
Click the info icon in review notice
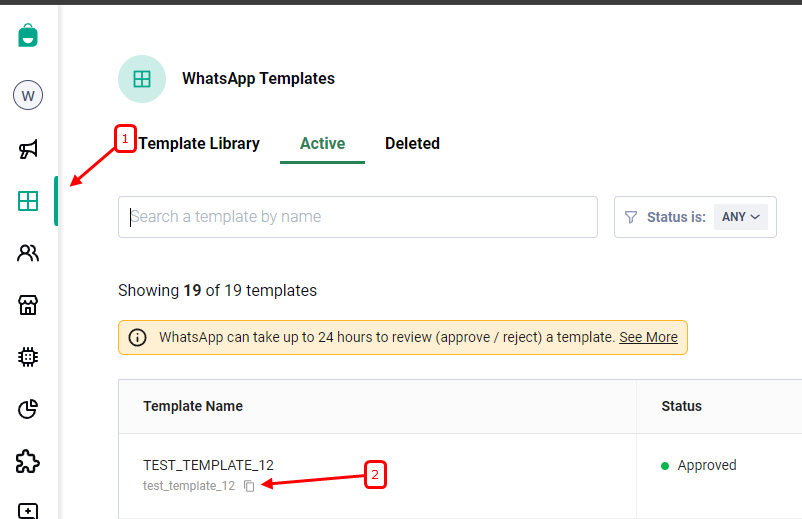point(138,337)
